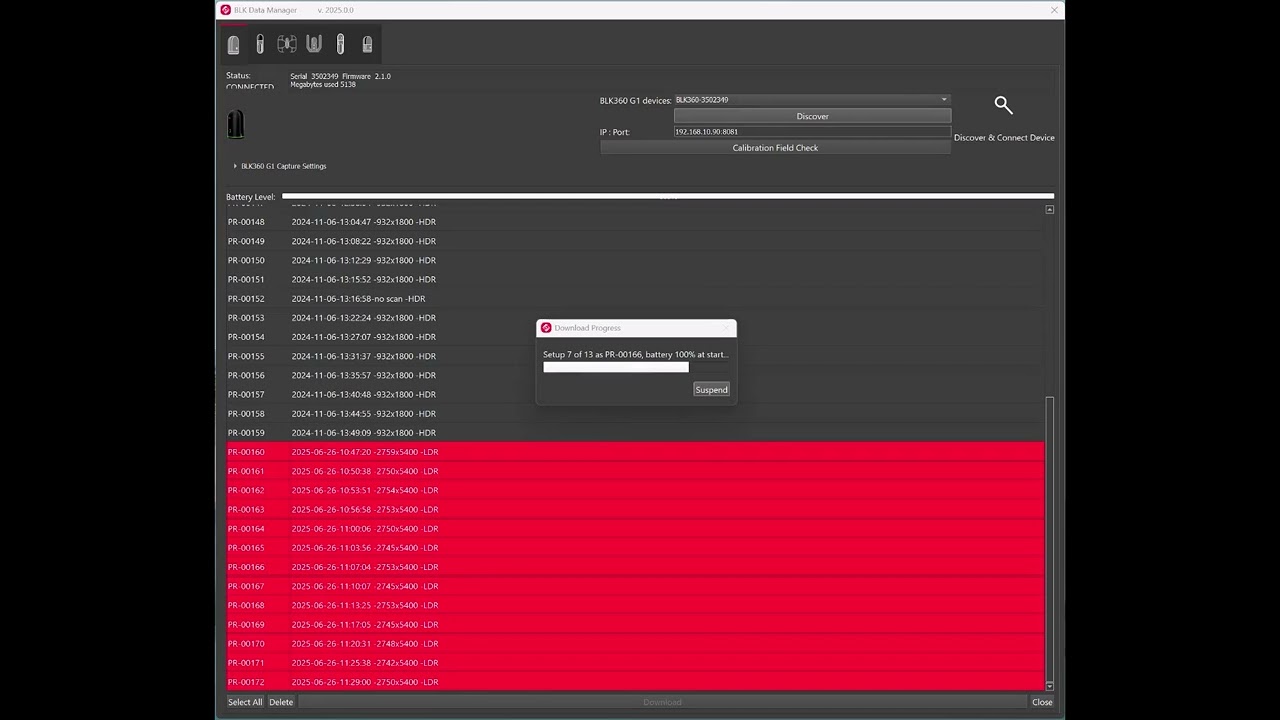Click the scan list vertical scrollbar thumb
1280x720 pixels.
click(x=1049, y=538)
